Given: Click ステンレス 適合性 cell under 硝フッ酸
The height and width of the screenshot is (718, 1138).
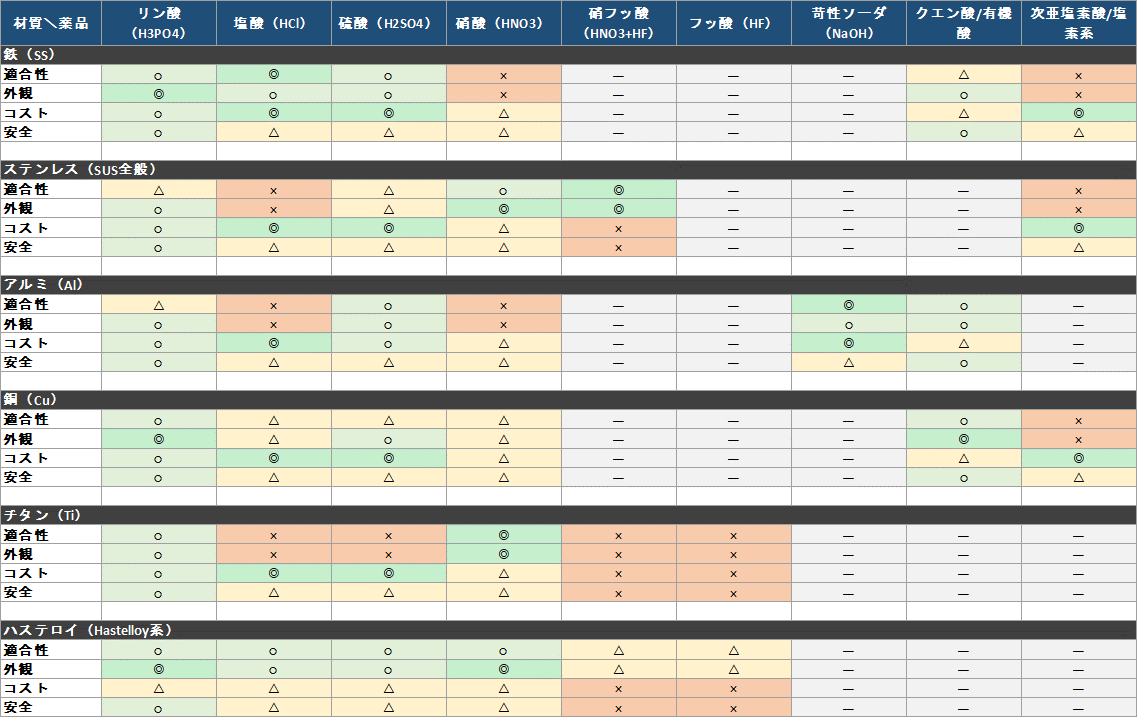Looking at the screenshot, I should coord(618,189).
